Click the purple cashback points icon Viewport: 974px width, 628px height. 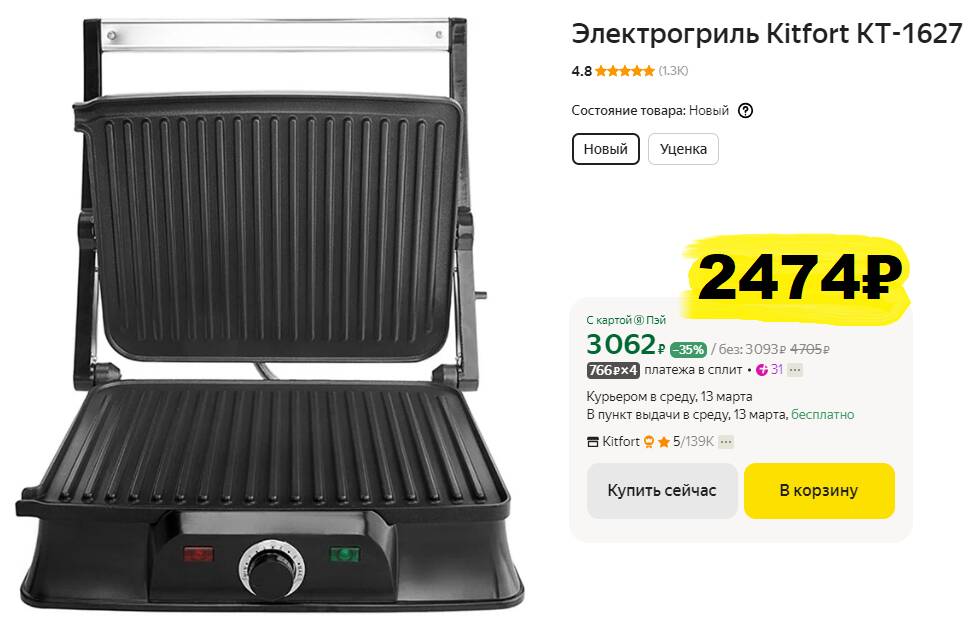[x=762, y=370]
